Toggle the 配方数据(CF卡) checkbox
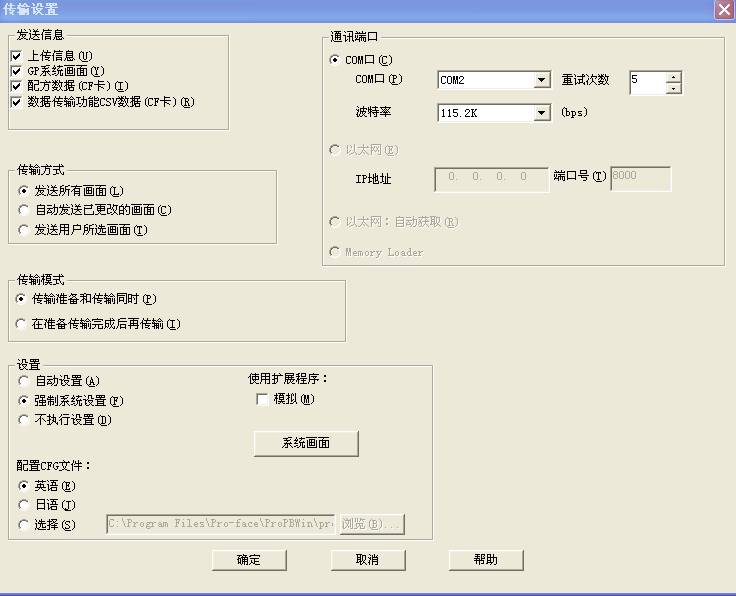736x596 pixels. (x=16, y=86)
